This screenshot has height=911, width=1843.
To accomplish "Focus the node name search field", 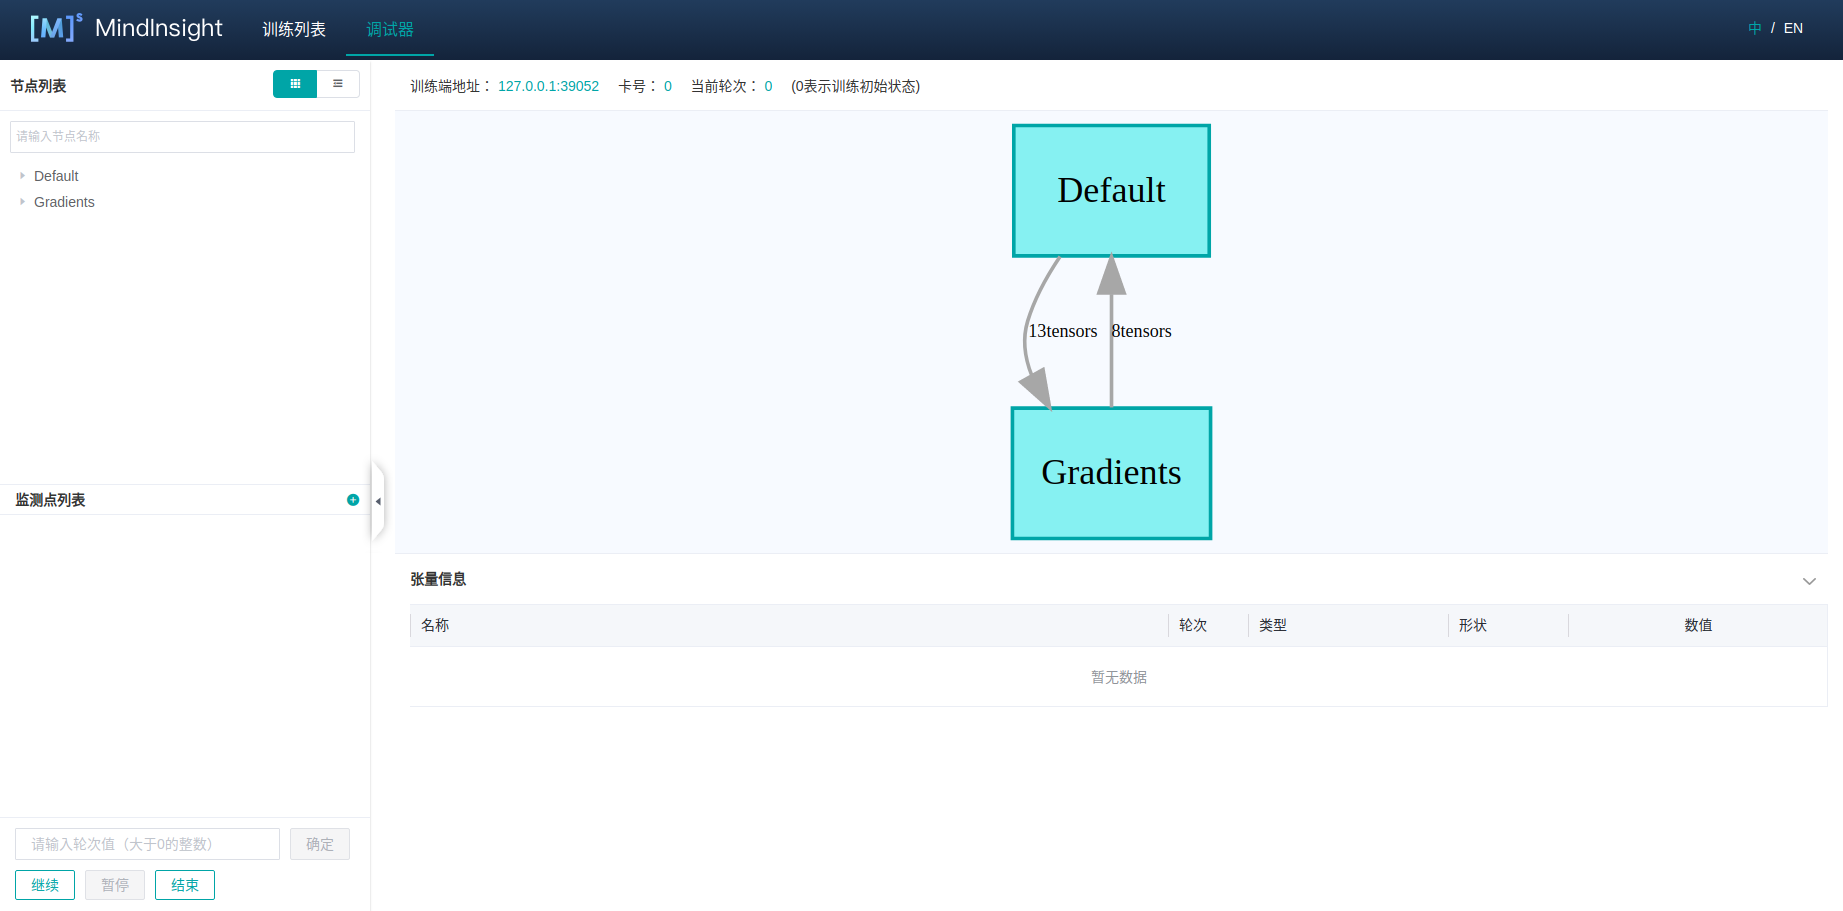I will coord(182,137).
